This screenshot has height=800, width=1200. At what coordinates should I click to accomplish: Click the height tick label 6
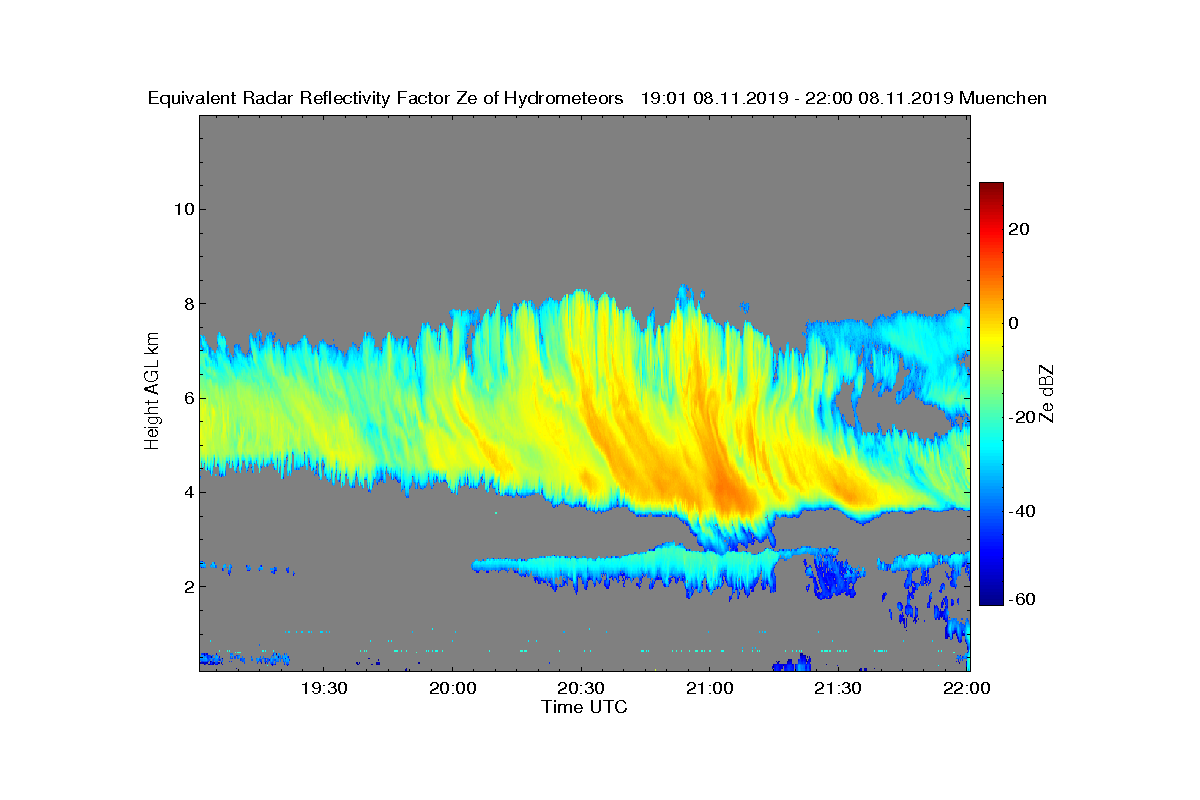(187, 398)
